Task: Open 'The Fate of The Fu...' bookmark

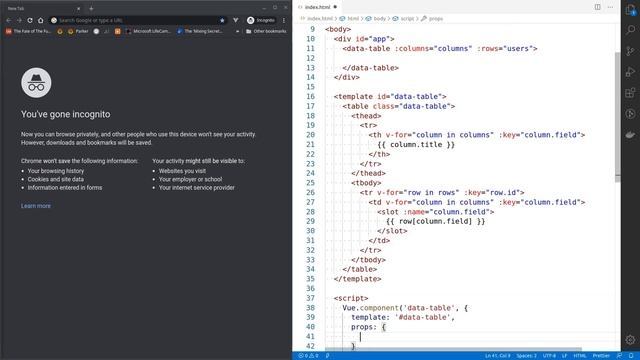Action: 29,31
